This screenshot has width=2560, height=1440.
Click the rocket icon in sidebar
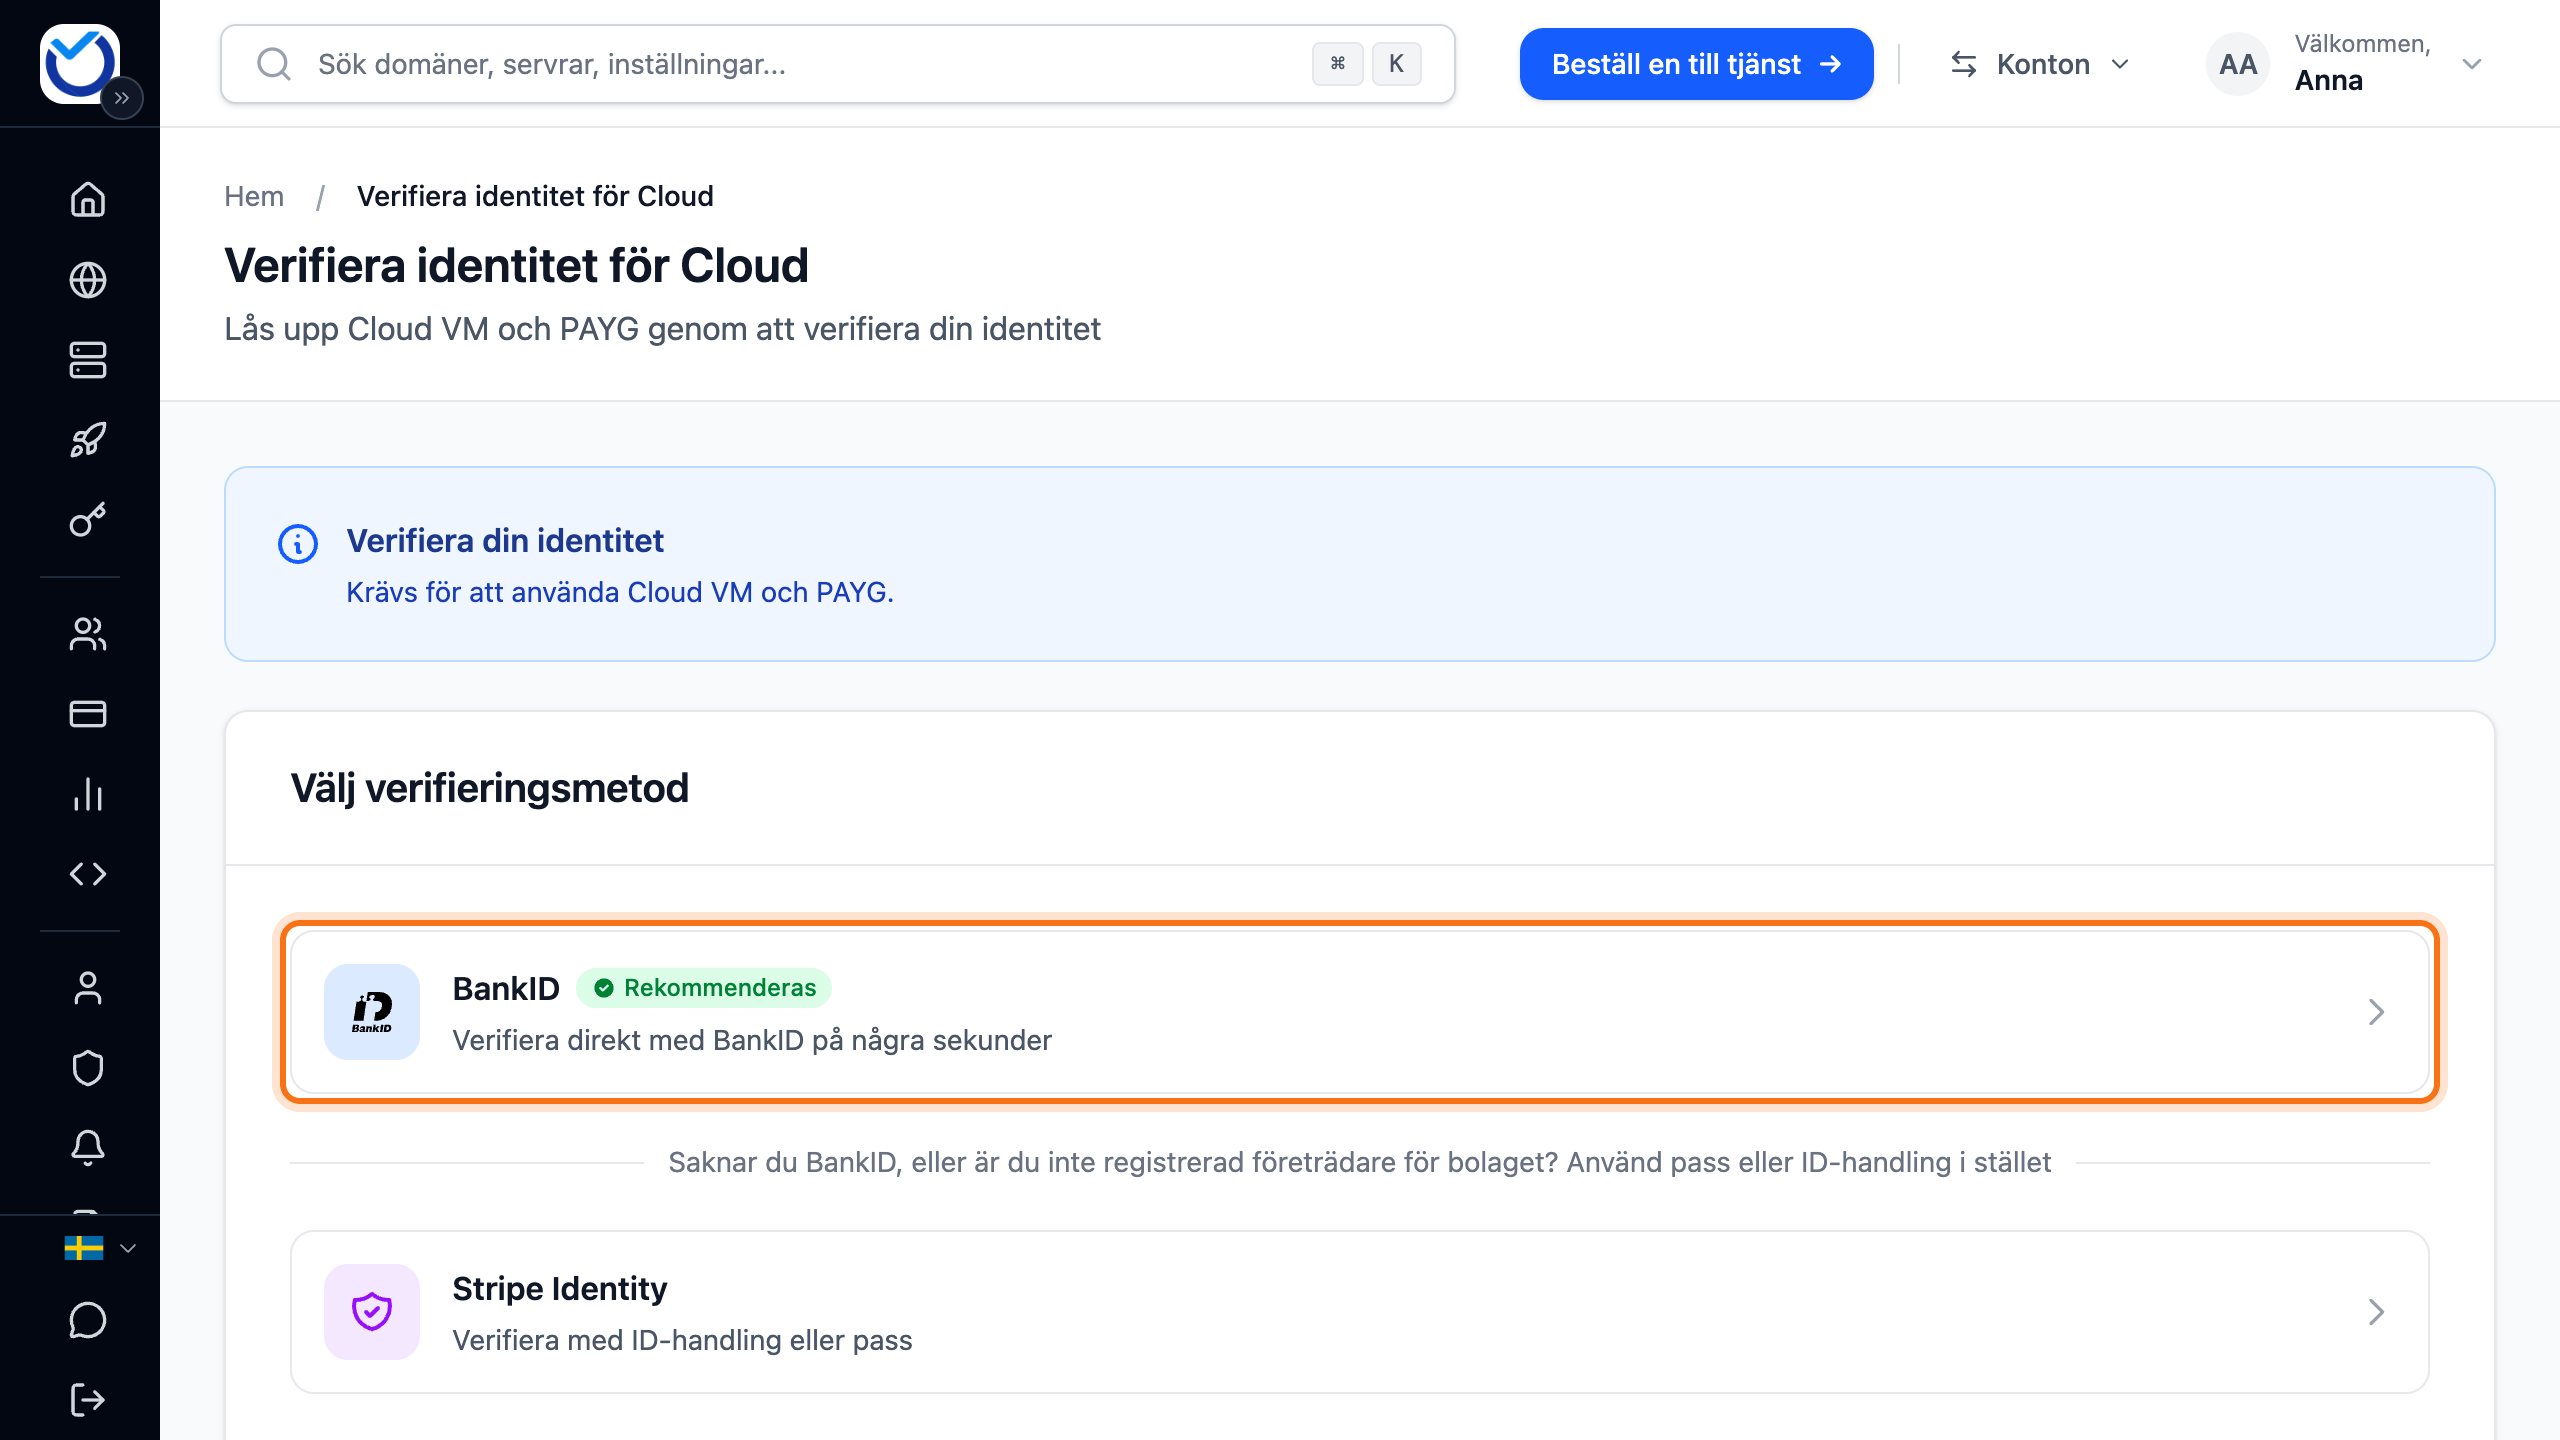[88, 440]
